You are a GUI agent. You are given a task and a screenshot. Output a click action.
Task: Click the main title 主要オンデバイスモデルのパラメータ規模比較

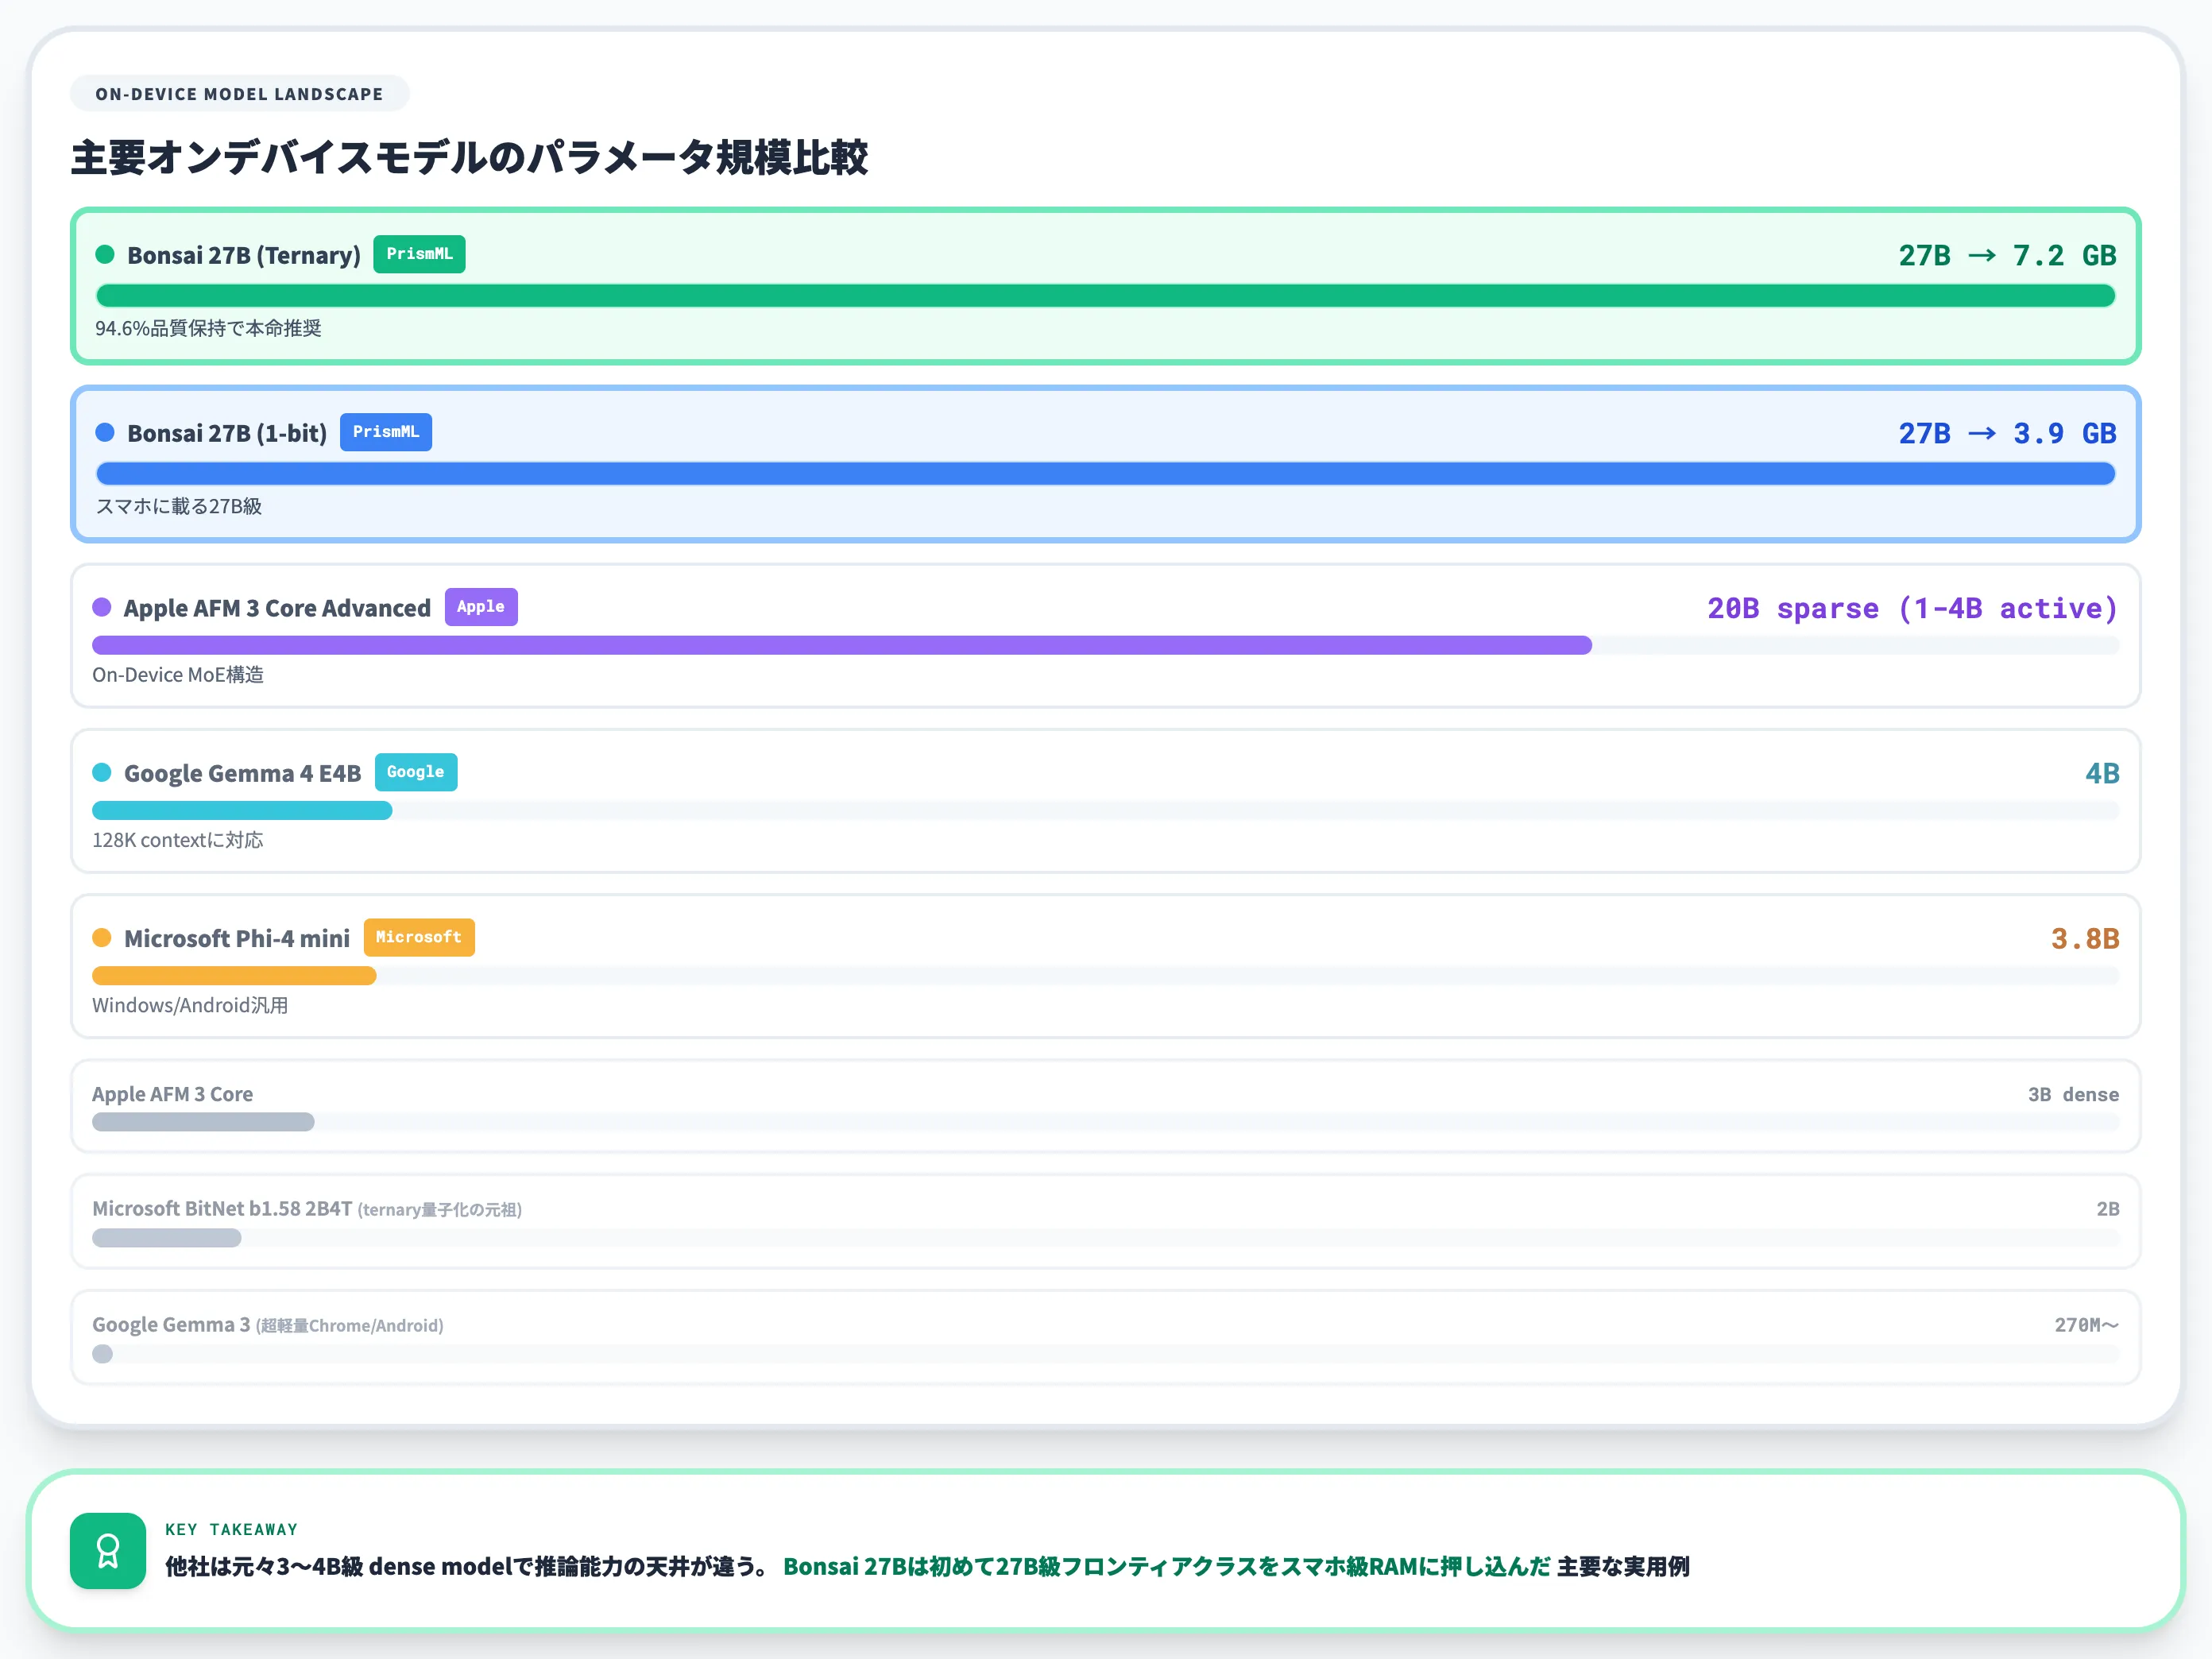(x=469, y=158)
